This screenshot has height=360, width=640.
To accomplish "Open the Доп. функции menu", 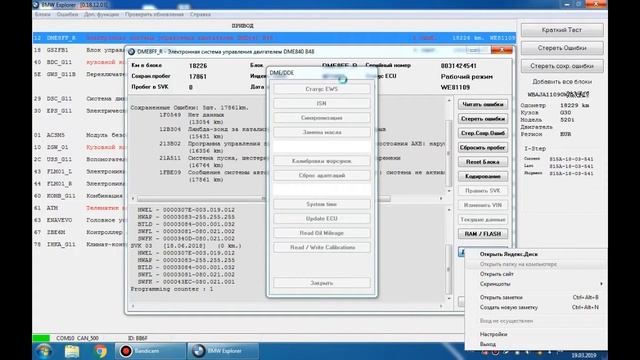I will coord(101,14).
